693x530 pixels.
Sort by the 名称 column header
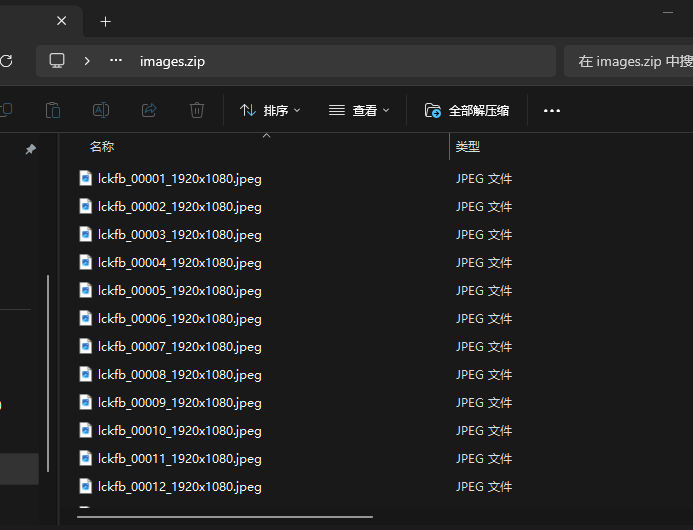[x=102, y=147]
